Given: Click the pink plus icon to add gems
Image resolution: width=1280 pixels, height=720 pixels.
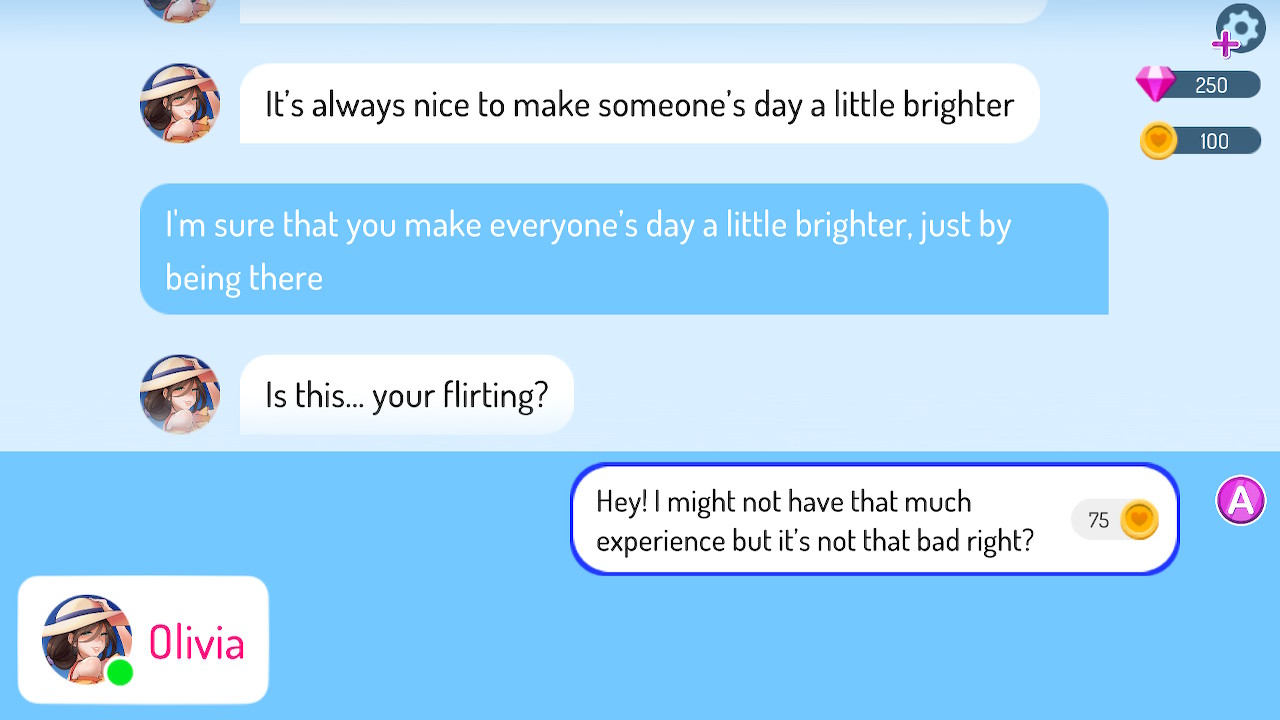Looking at the screenshot, I should [x=1225, y=45].
